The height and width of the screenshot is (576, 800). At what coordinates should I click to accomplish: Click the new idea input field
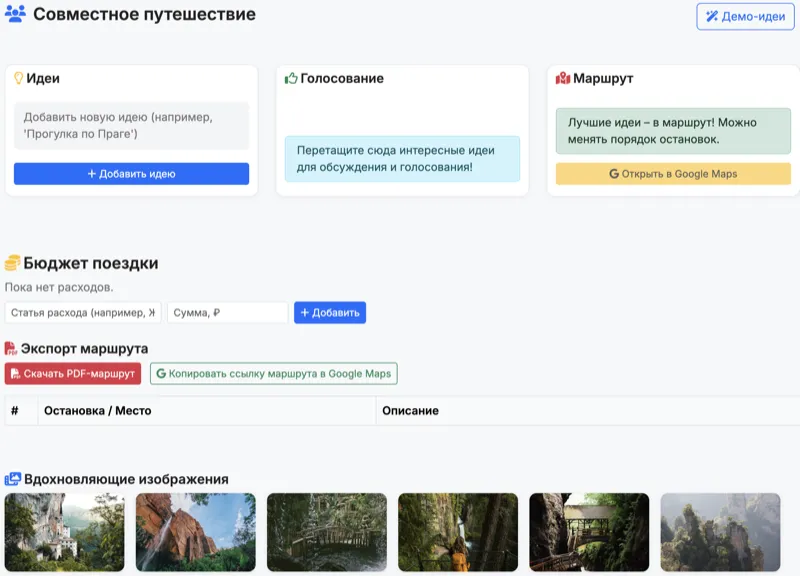click(x=130, y=125)
